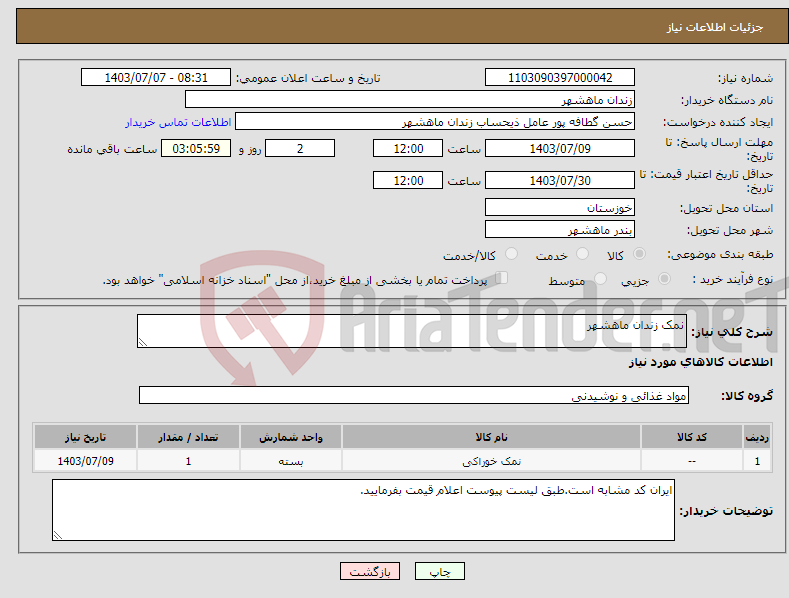
Task: Click the goods group field مواد غذائی و نوشیدنی
Action: [414, 395]
